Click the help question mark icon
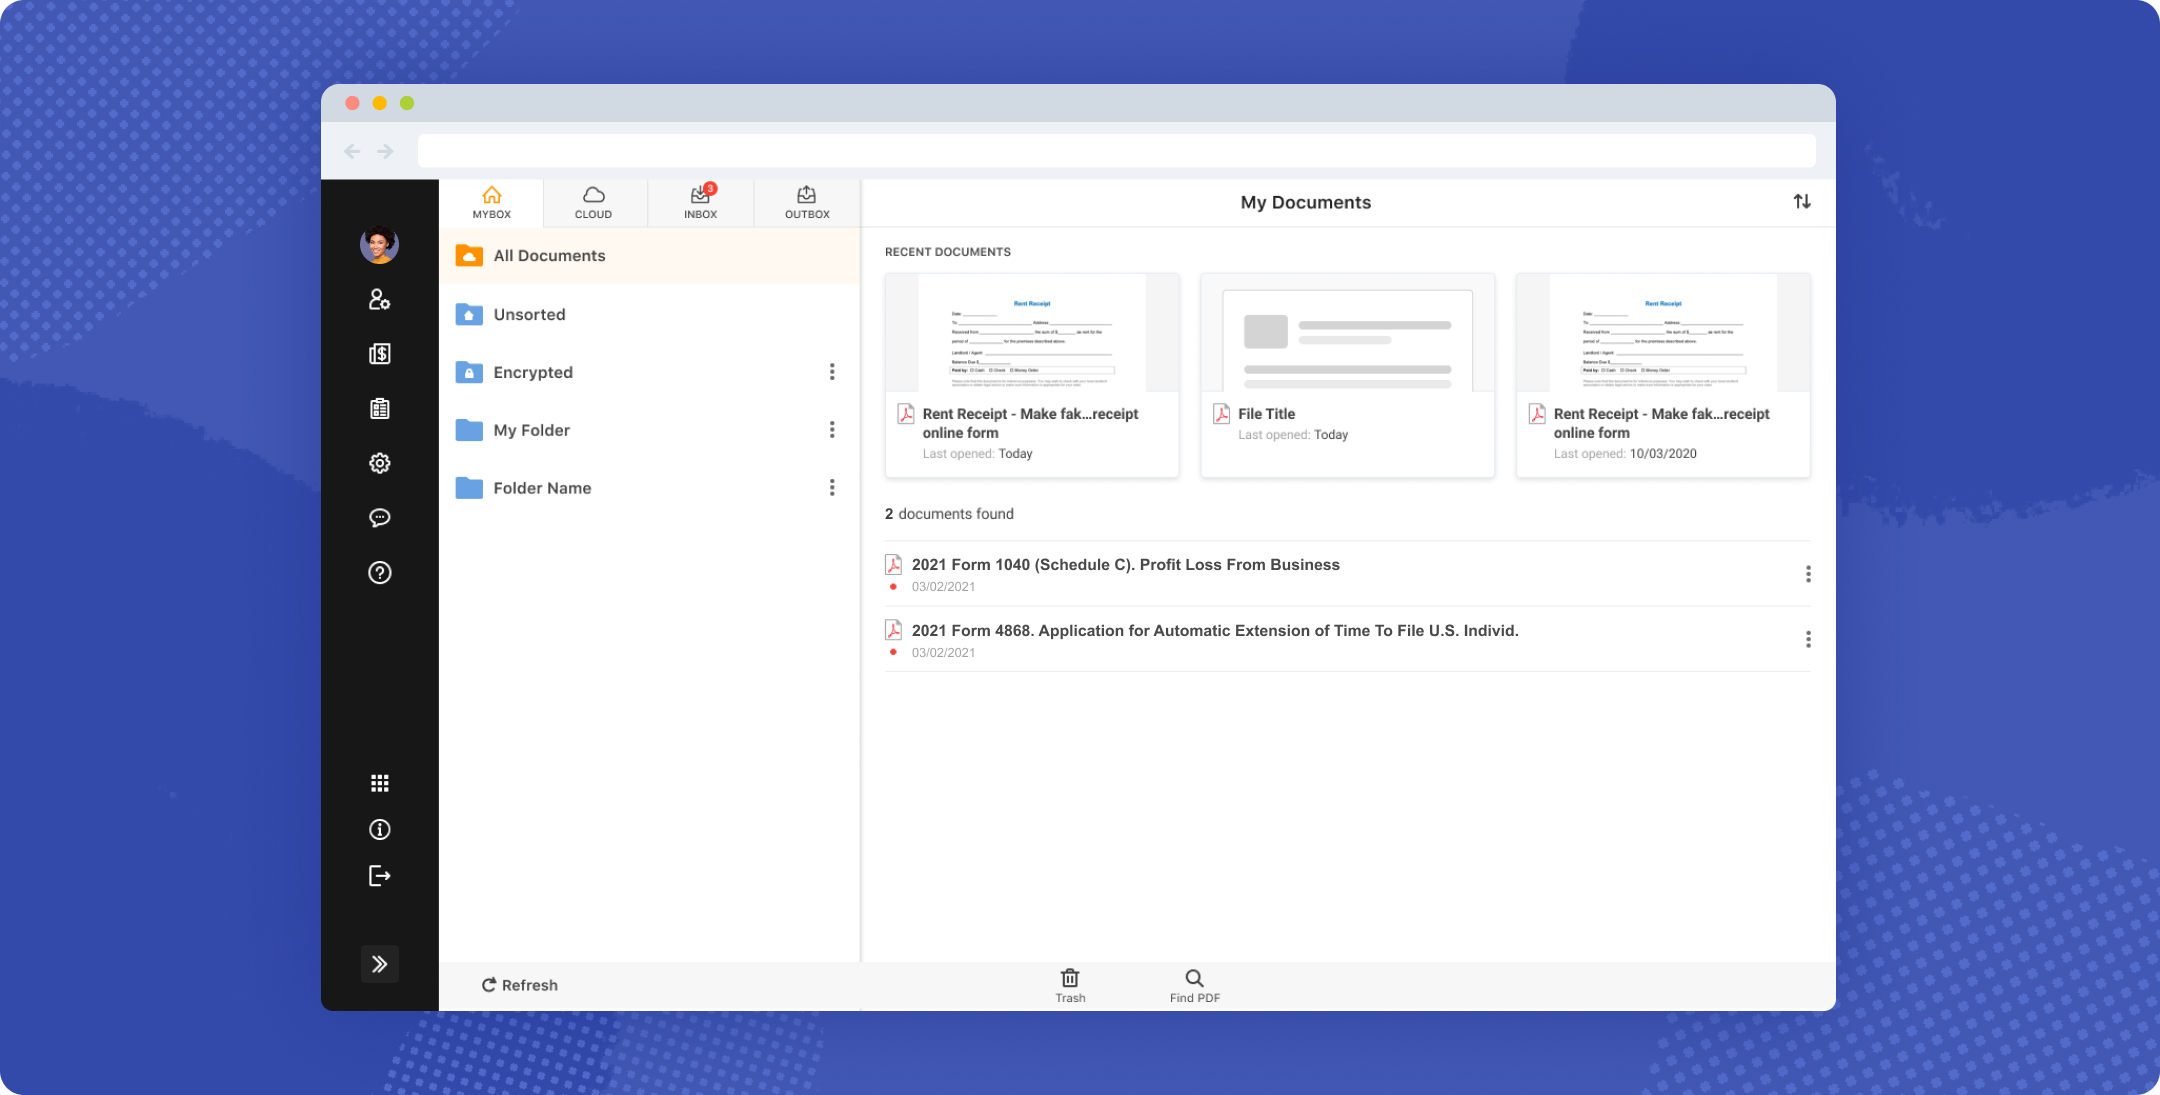This screenshot has height=1095, width=2160. (379, 573)
